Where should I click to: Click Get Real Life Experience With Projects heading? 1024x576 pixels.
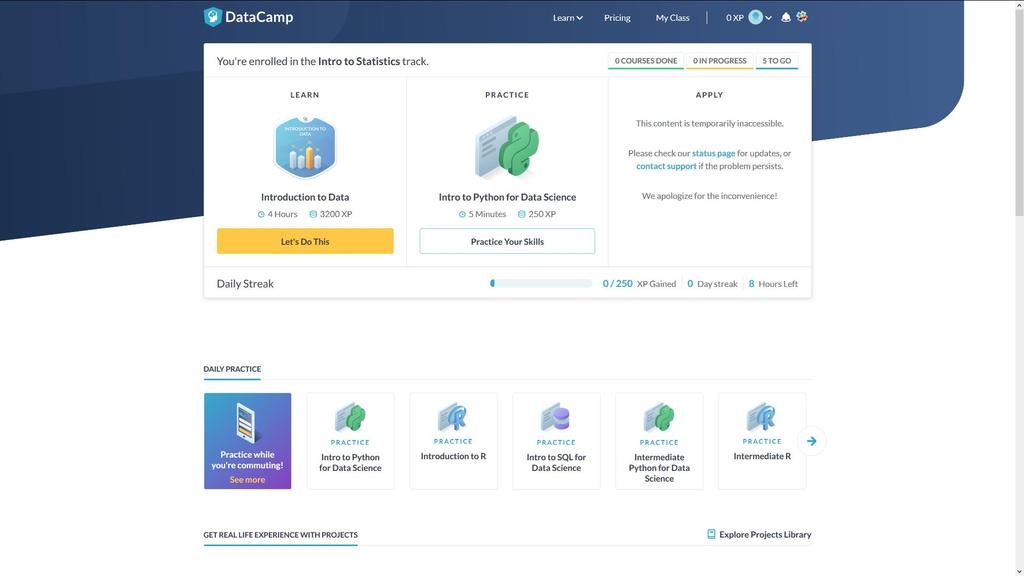(x=280, y=535)
